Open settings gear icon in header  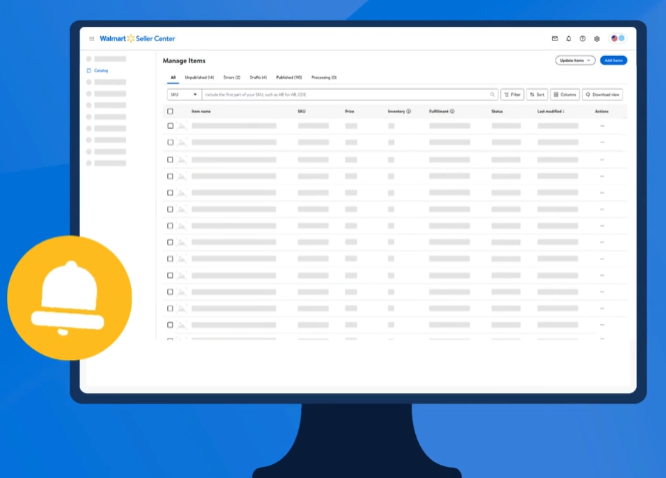click(597, 39)
